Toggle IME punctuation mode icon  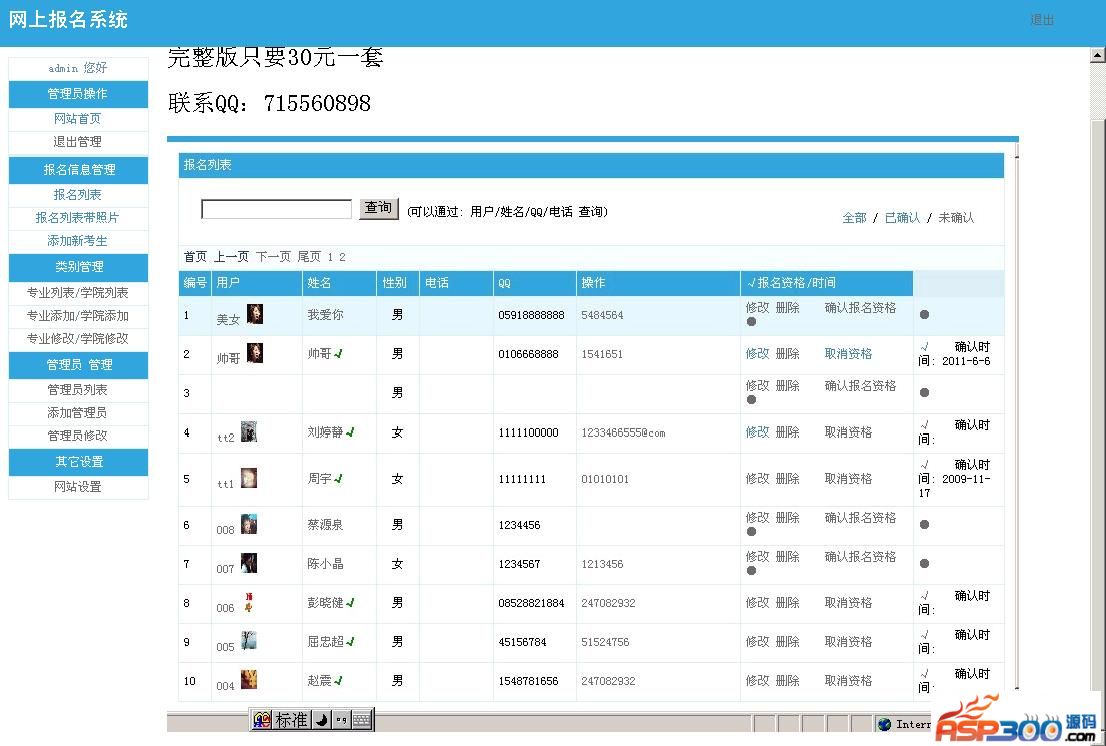(341, 720)
